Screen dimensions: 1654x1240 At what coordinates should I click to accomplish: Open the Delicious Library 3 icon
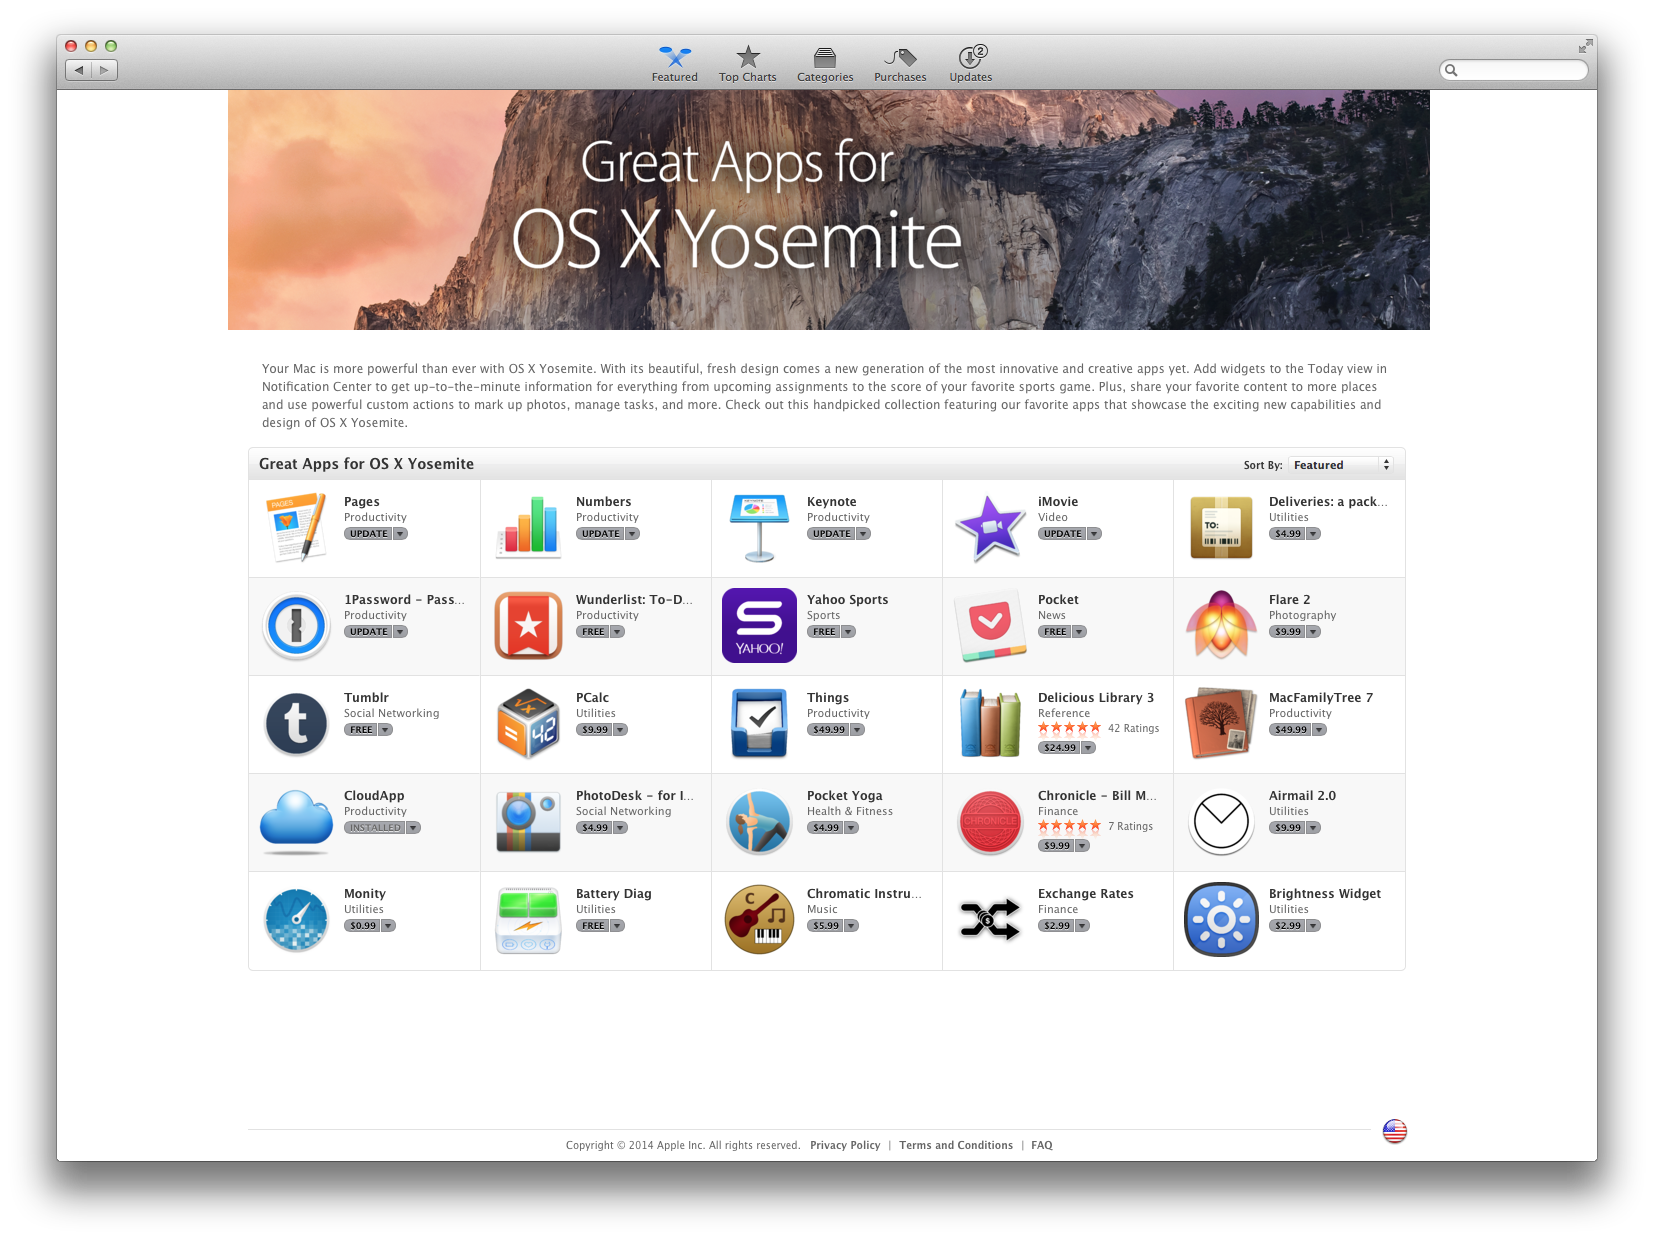click(x=990, y=723)
